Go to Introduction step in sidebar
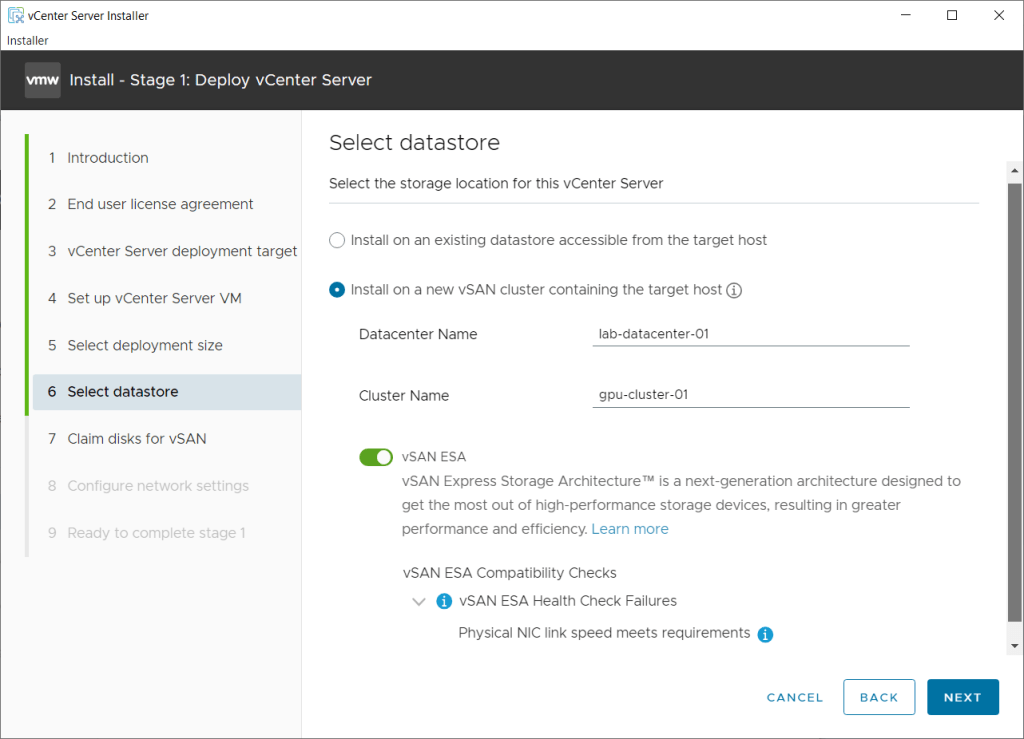 click(x=107, y=158)
